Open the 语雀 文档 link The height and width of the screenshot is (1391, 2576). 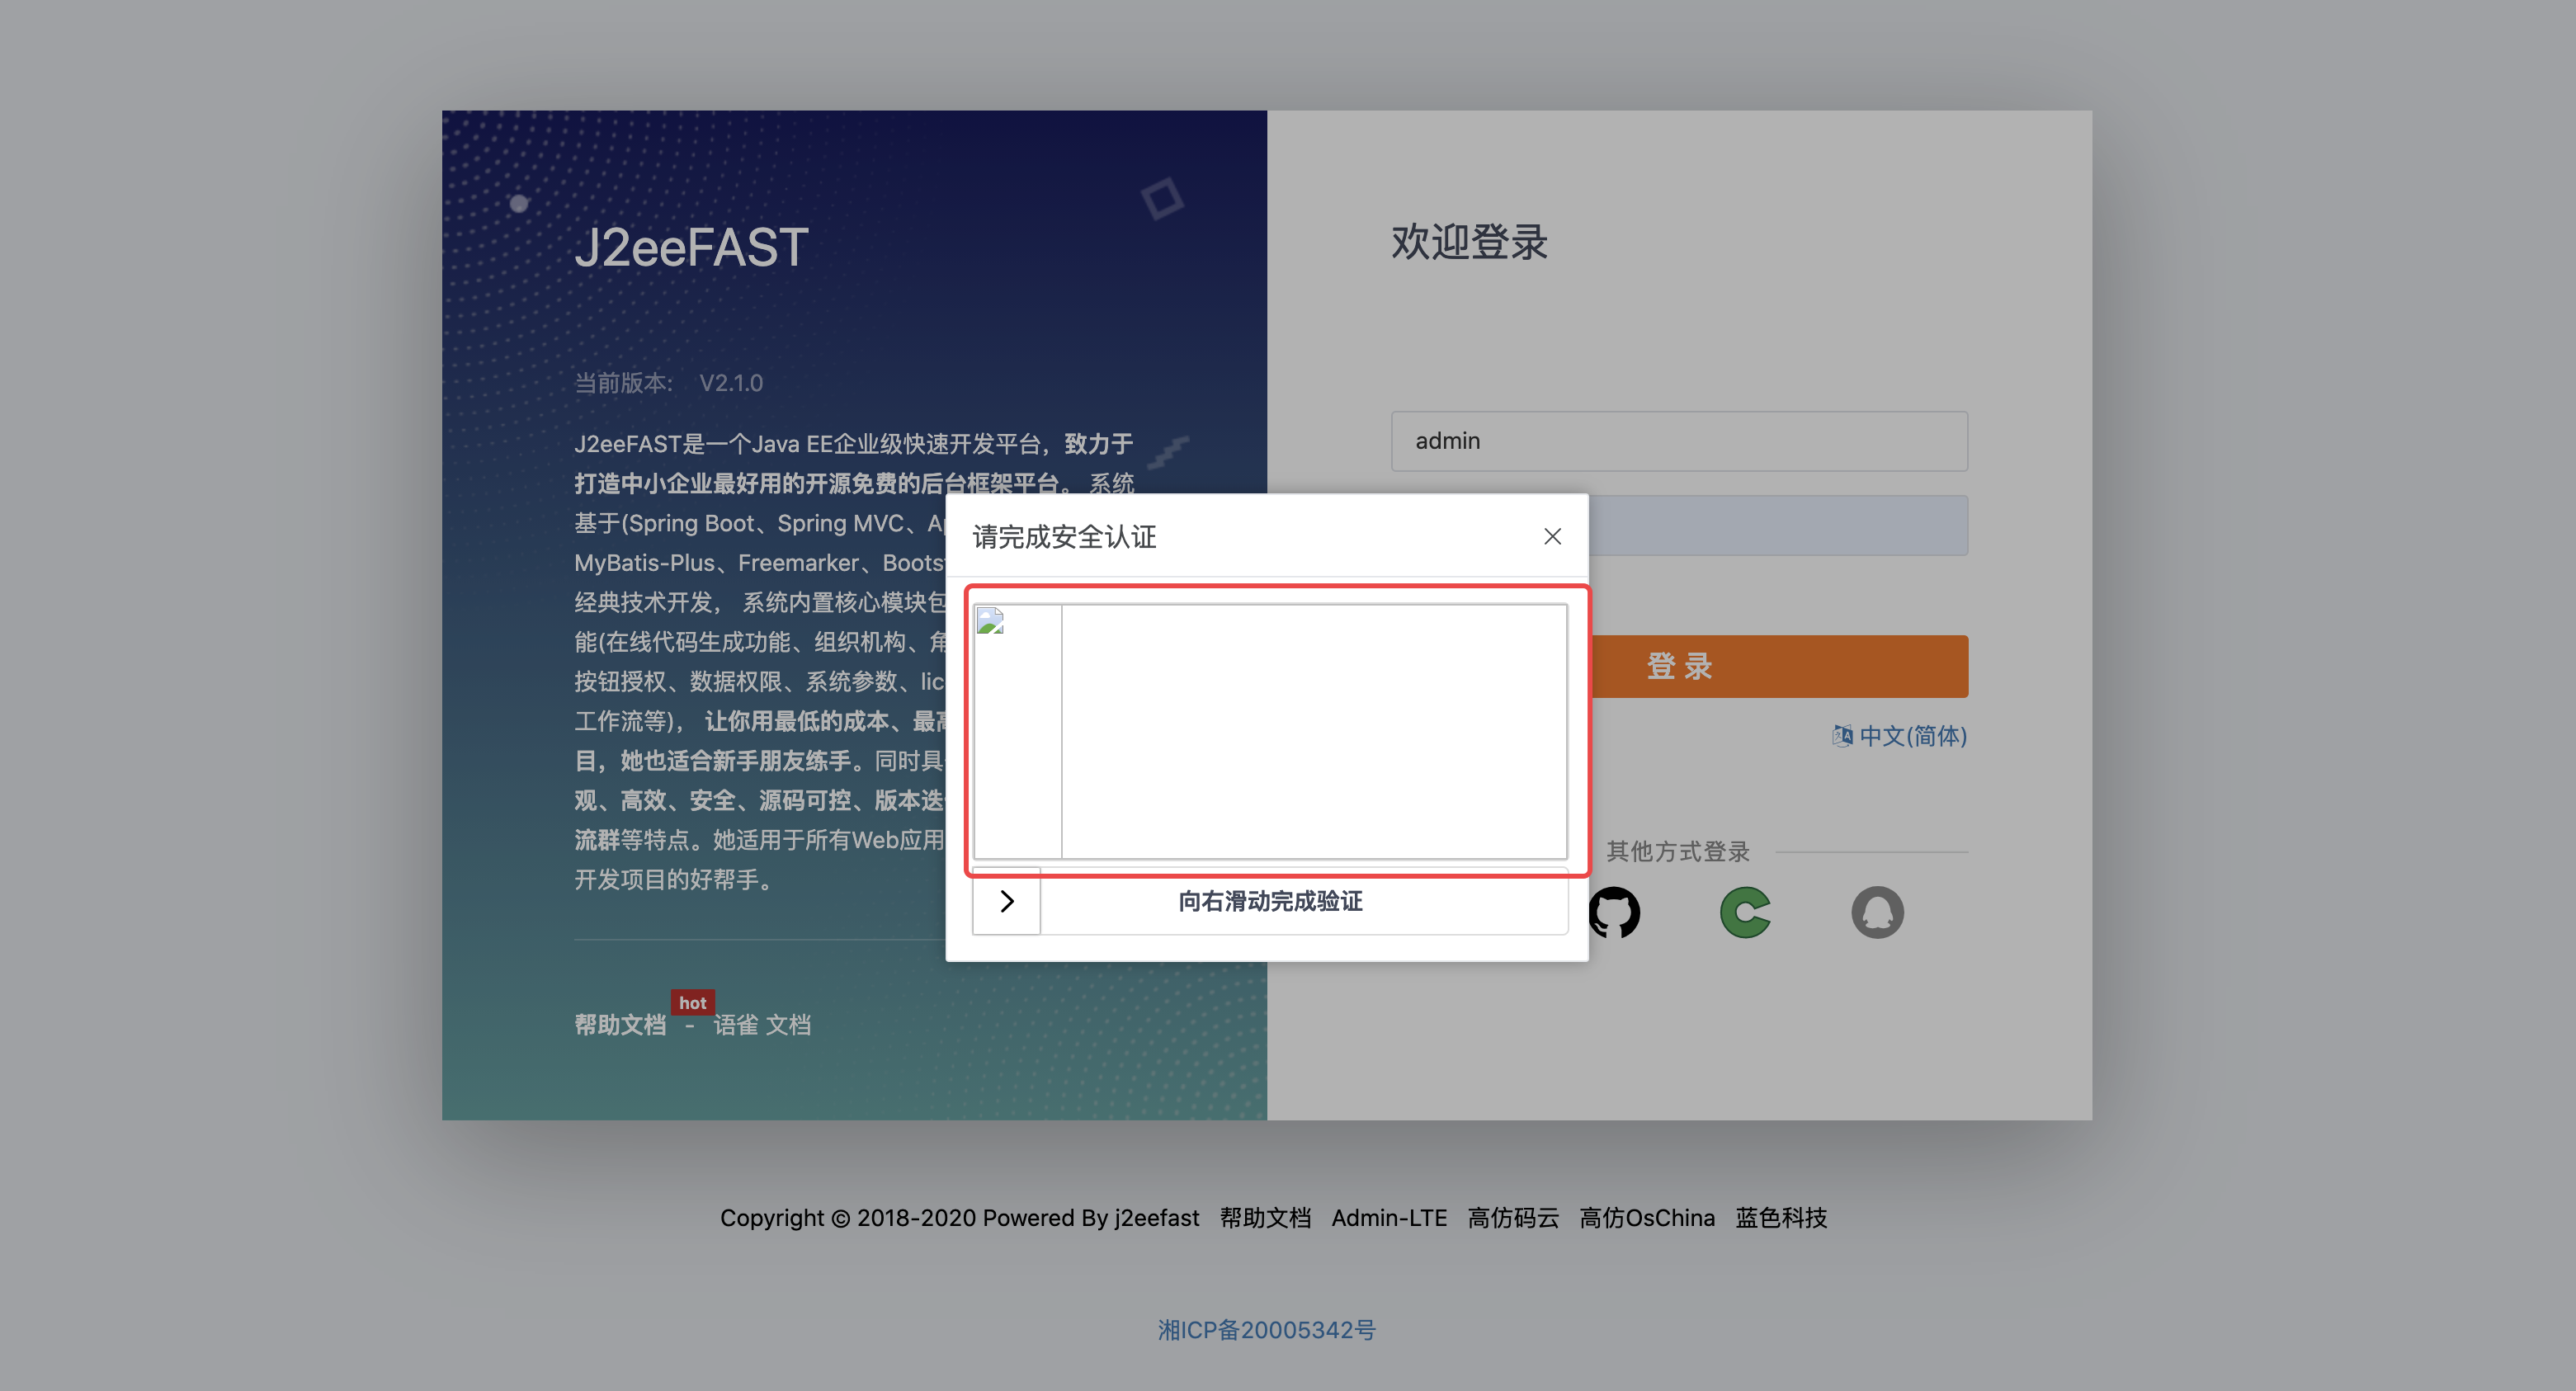[762, 1025]
